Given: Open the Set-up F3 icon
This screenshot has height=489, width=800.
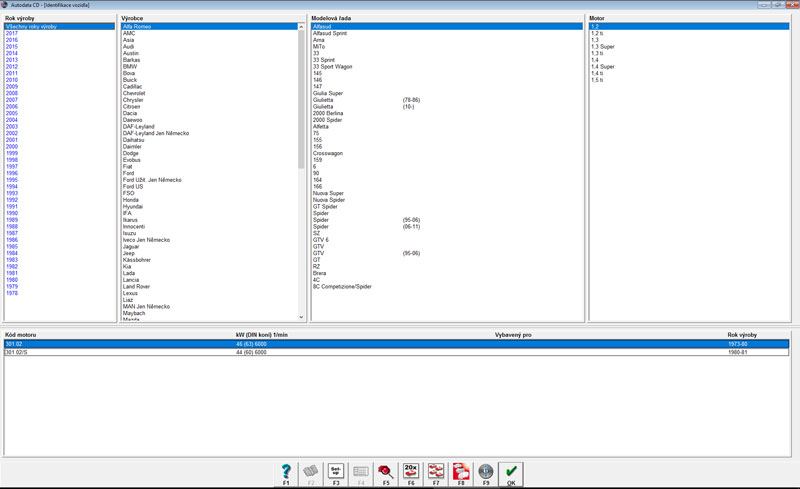Looking at the screenshot, I should coord(336,474).
